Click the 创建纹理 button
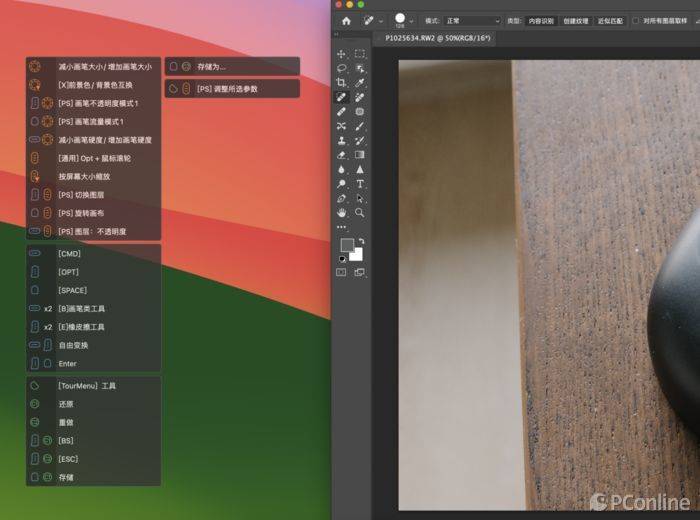The width and height of the screenshot is (700, 520). coord(576,20)
